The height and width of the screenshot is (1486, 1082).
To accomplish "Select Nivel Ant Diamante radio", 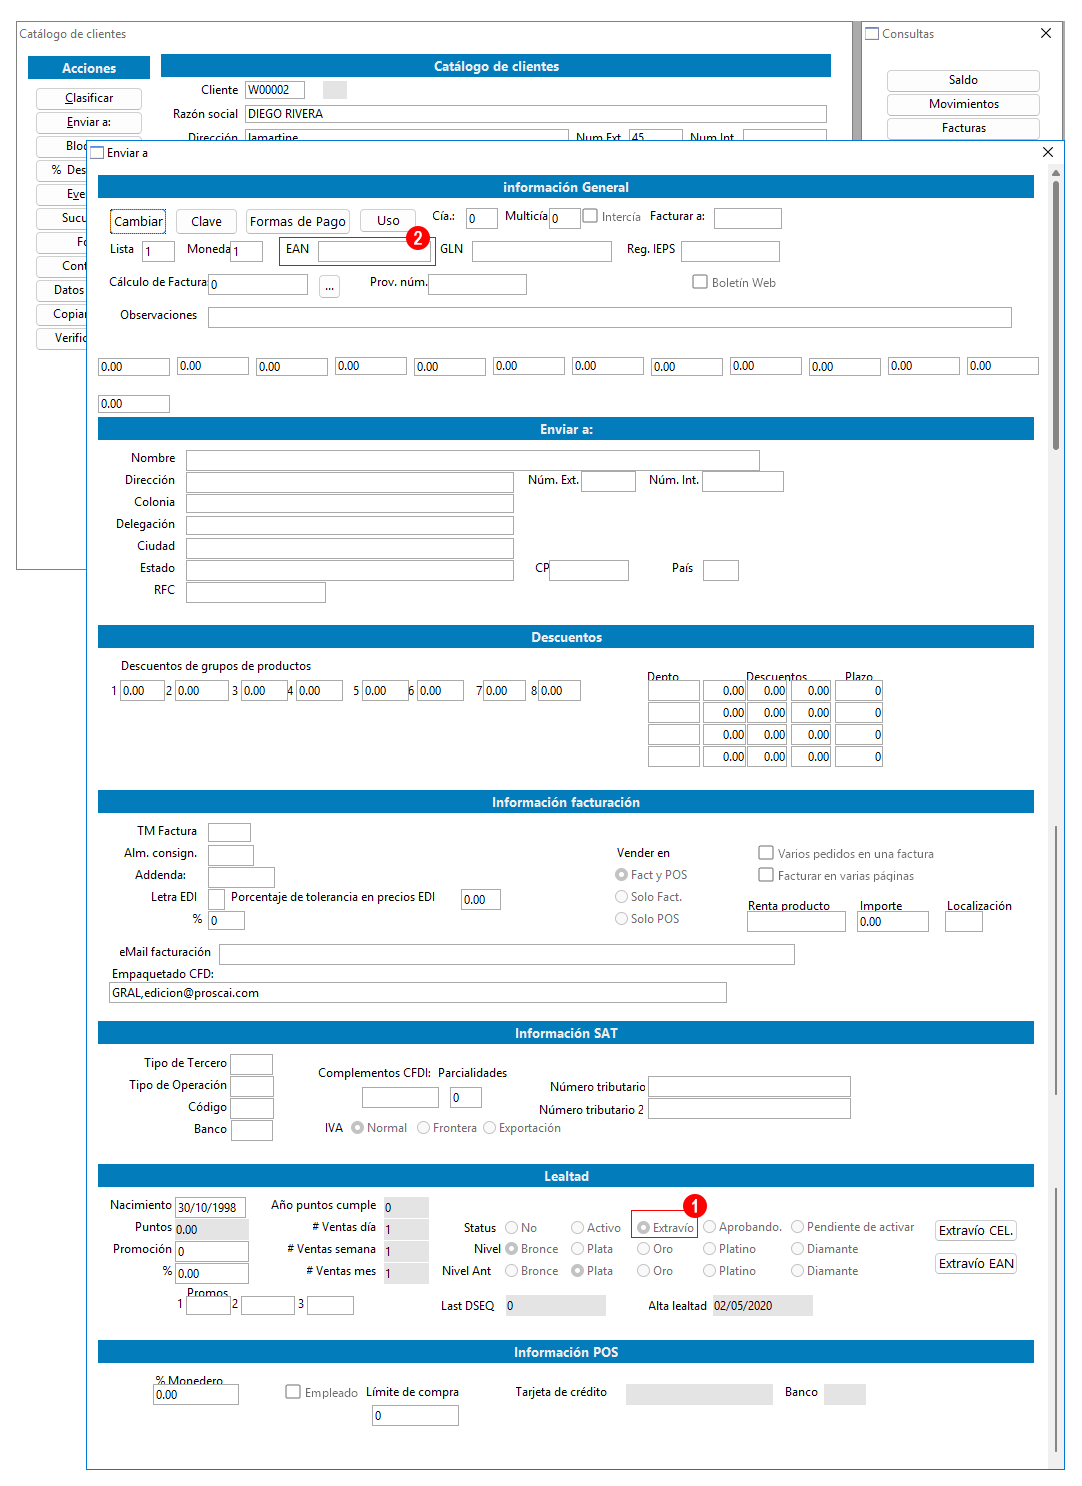I will tap(797, 1271).
